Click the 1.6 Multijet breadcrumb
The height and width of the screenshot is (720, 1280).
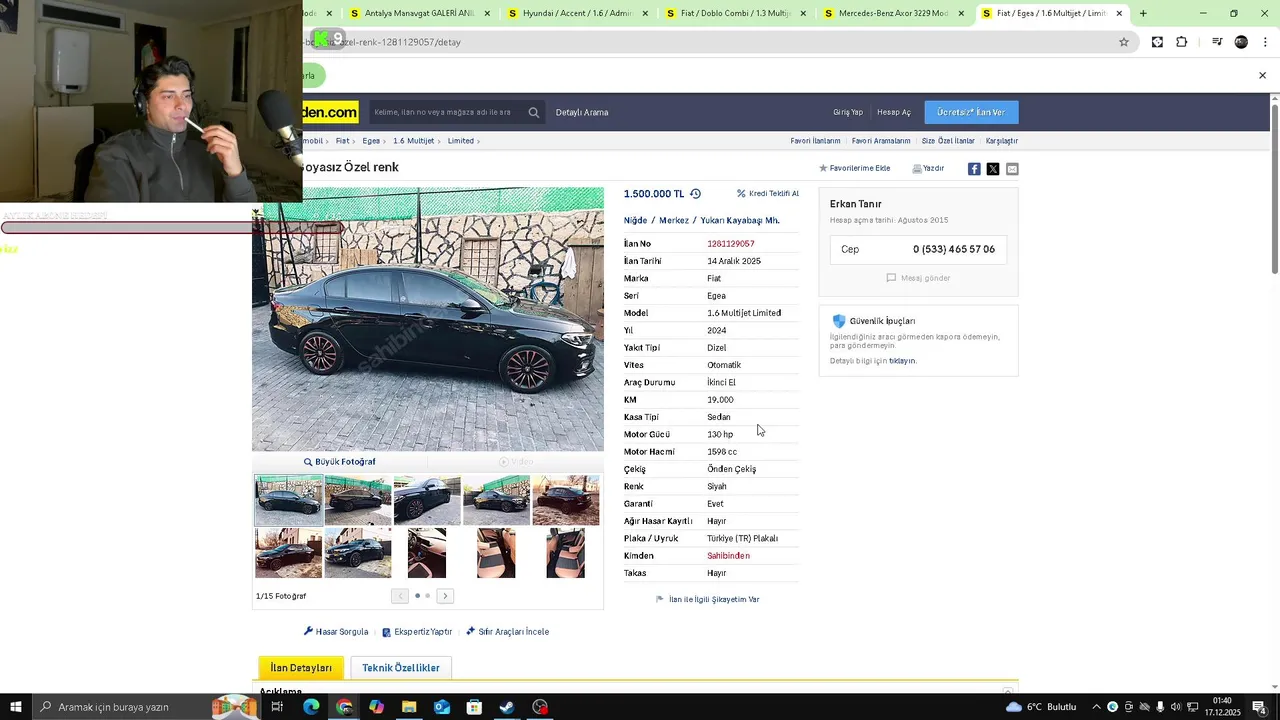point(413,141)
